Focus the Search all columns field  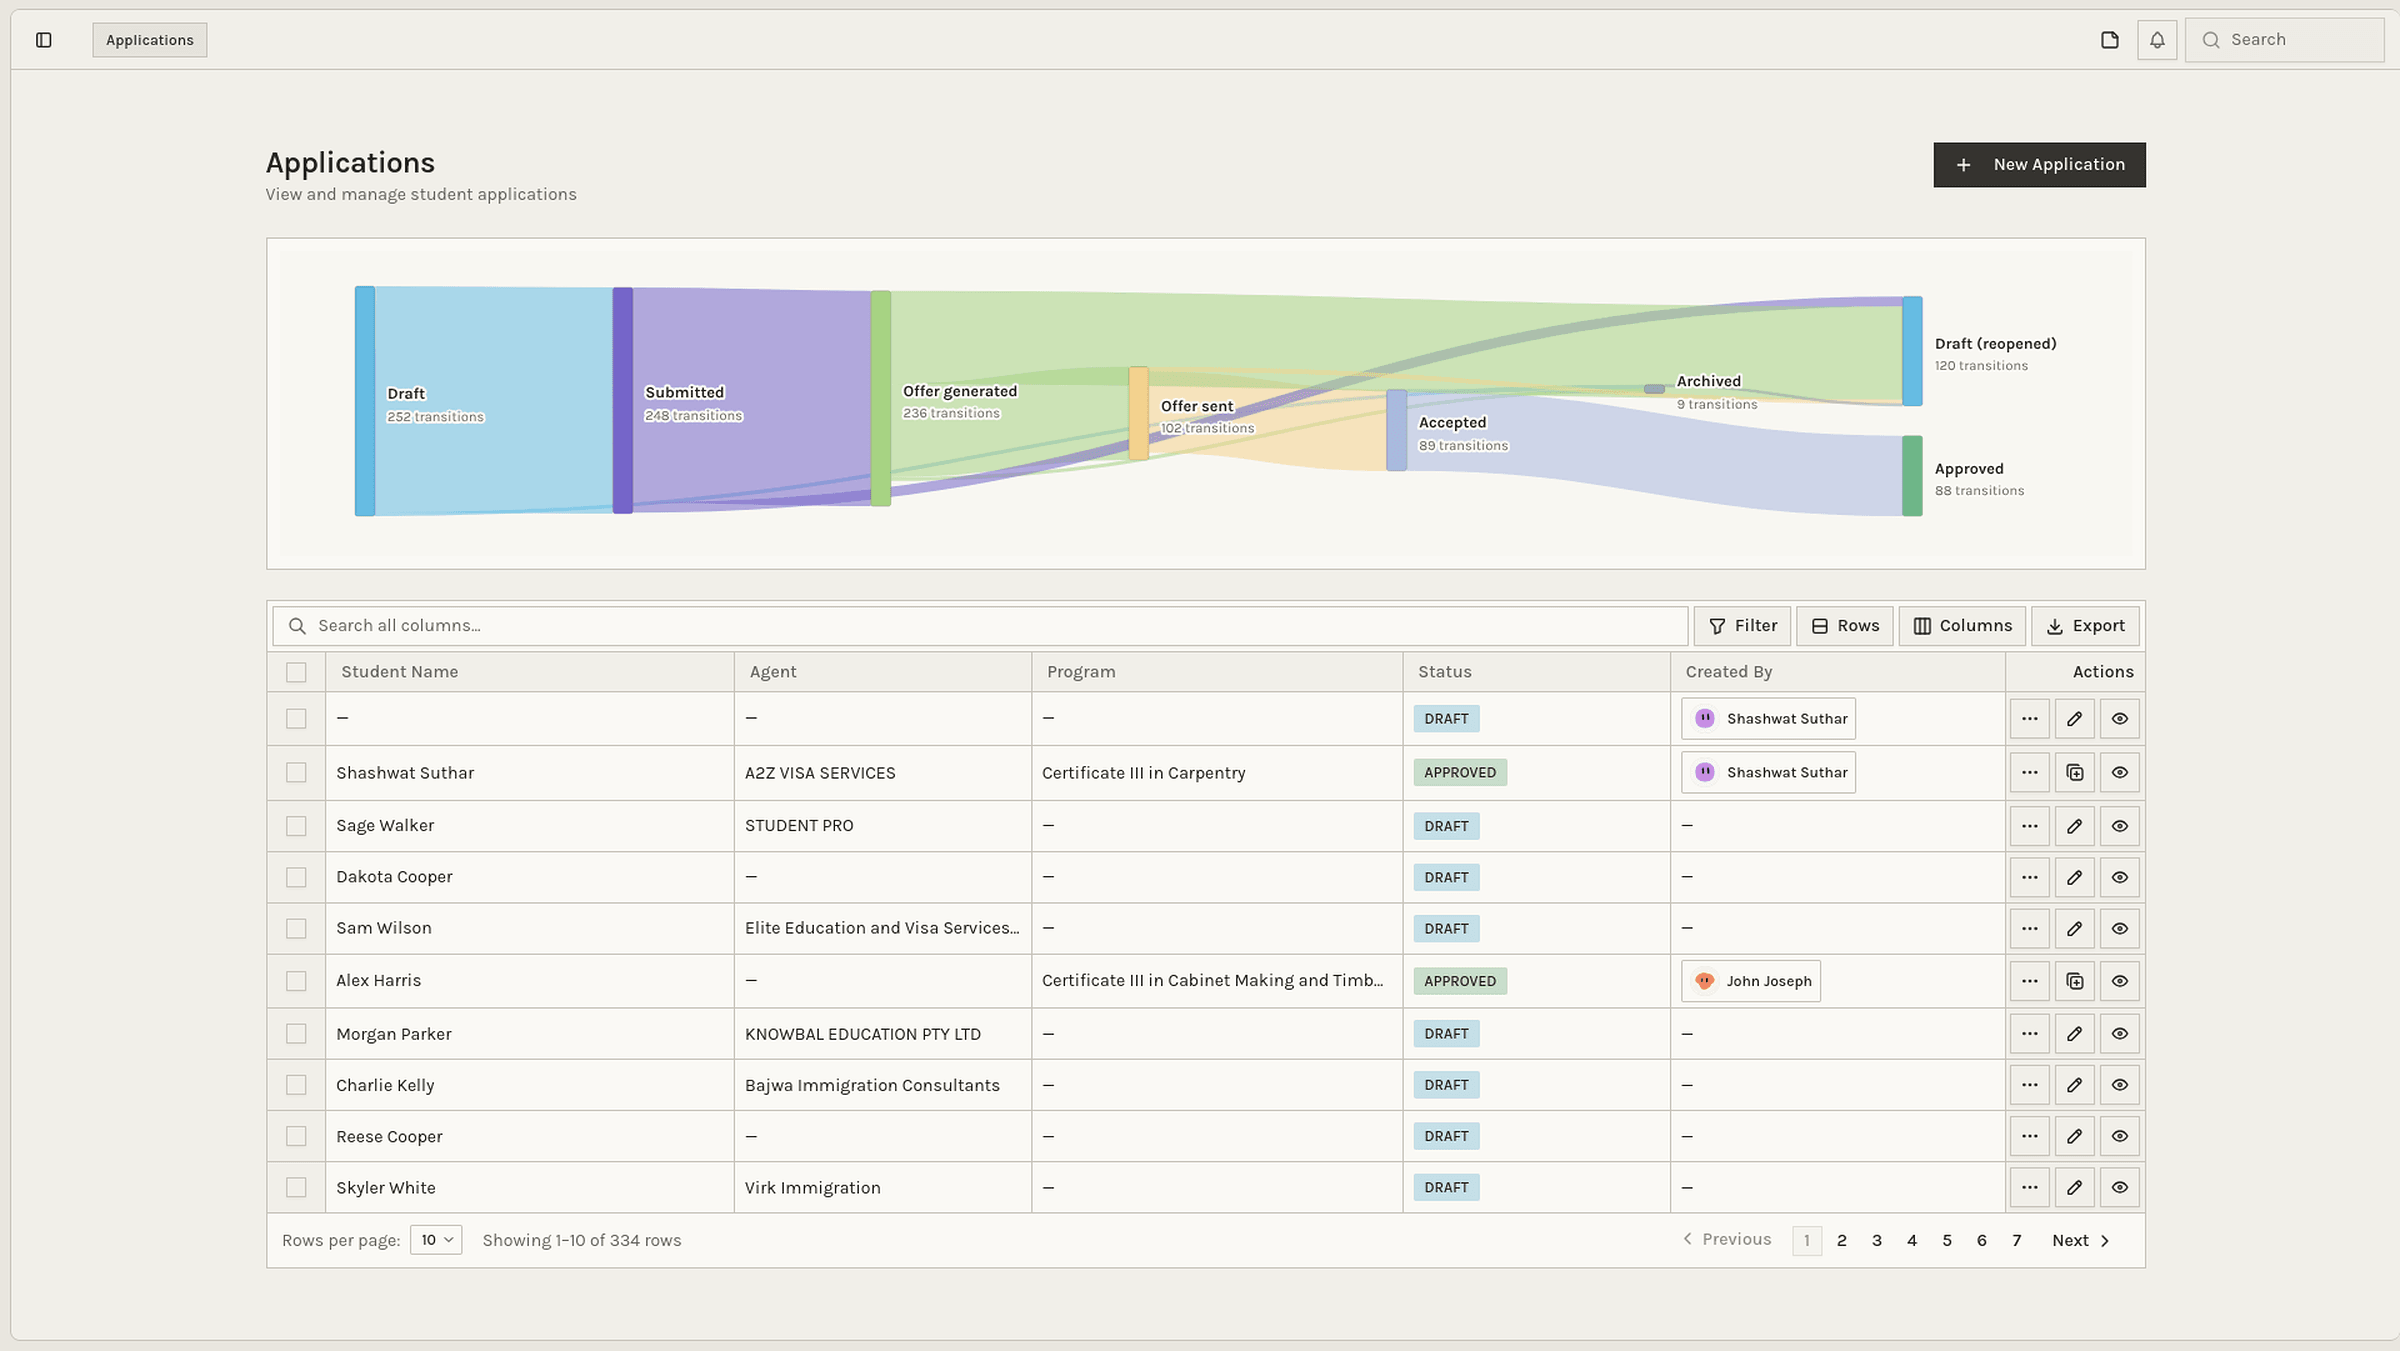click(x=980, y=626)
